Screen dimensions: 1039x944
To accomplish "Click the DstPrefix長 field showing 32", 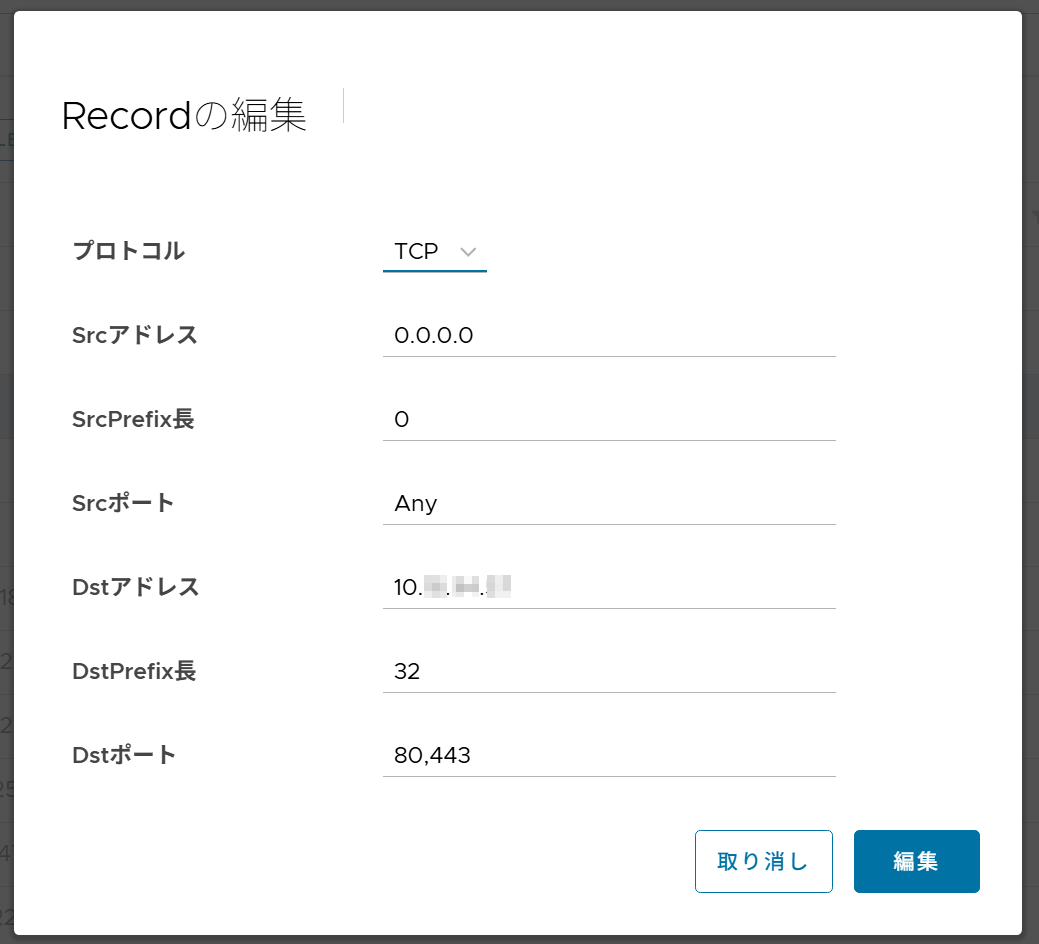I will click(608, 672).
